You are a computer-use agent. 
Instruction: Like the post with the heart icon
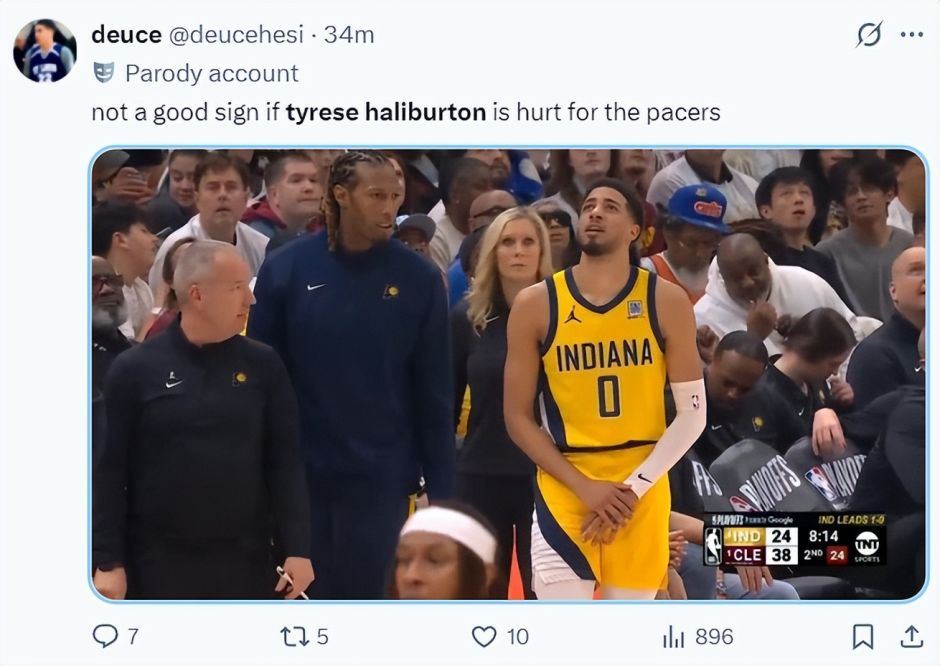(x=484, y=636)
